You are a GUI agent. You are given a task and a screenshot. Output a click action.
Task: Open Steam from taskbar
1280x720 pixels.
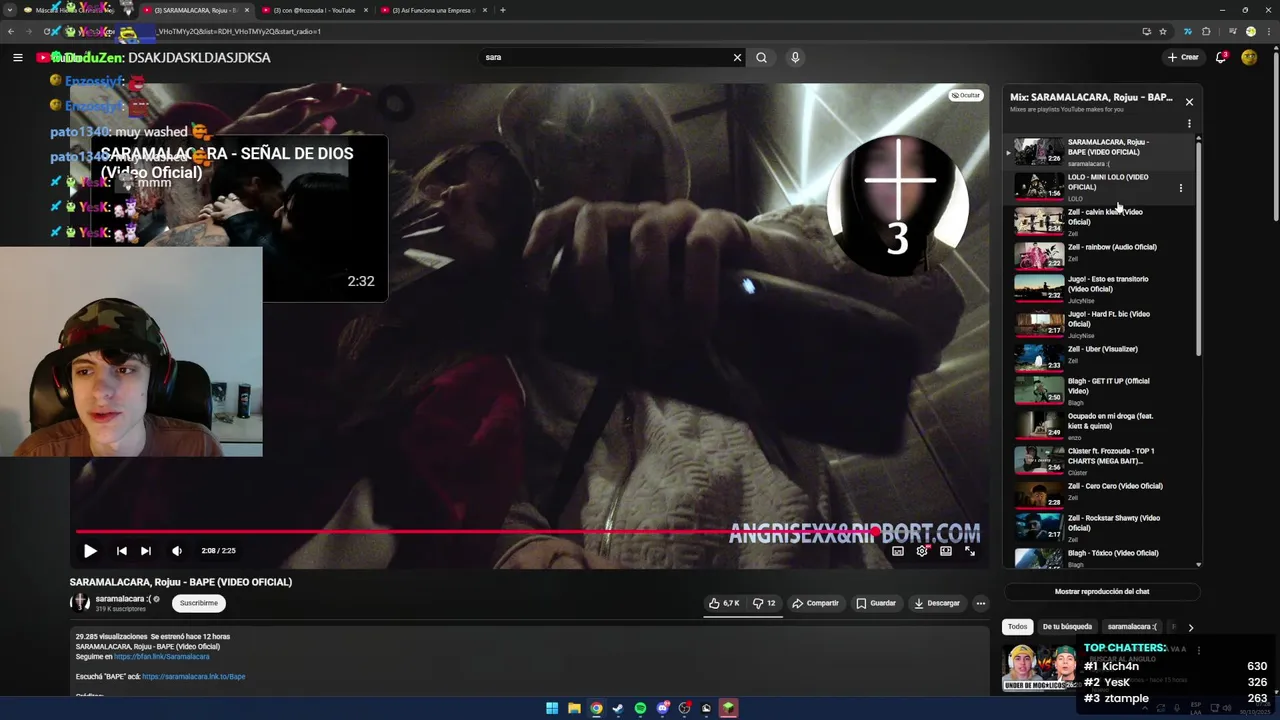tap(618, 708)
